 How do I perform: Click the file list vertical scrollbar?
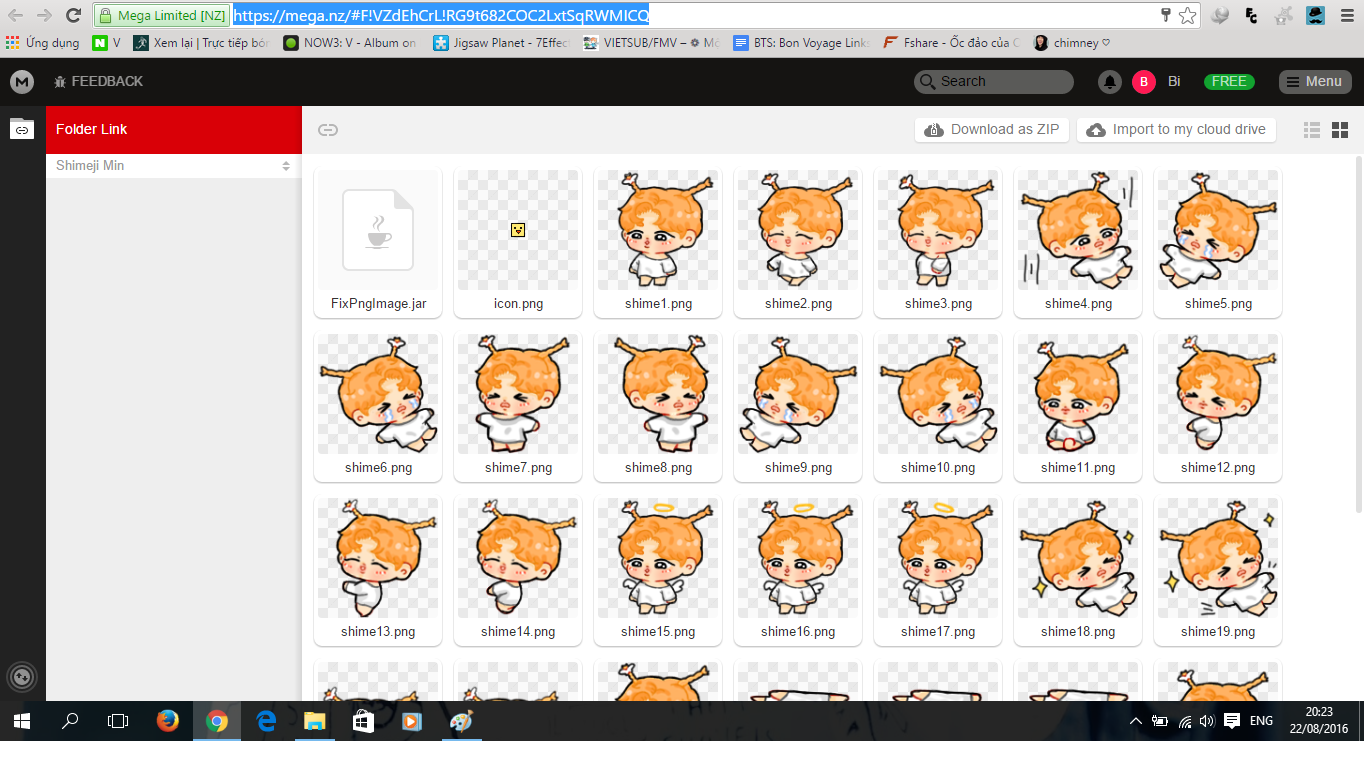click(1359, 335)
